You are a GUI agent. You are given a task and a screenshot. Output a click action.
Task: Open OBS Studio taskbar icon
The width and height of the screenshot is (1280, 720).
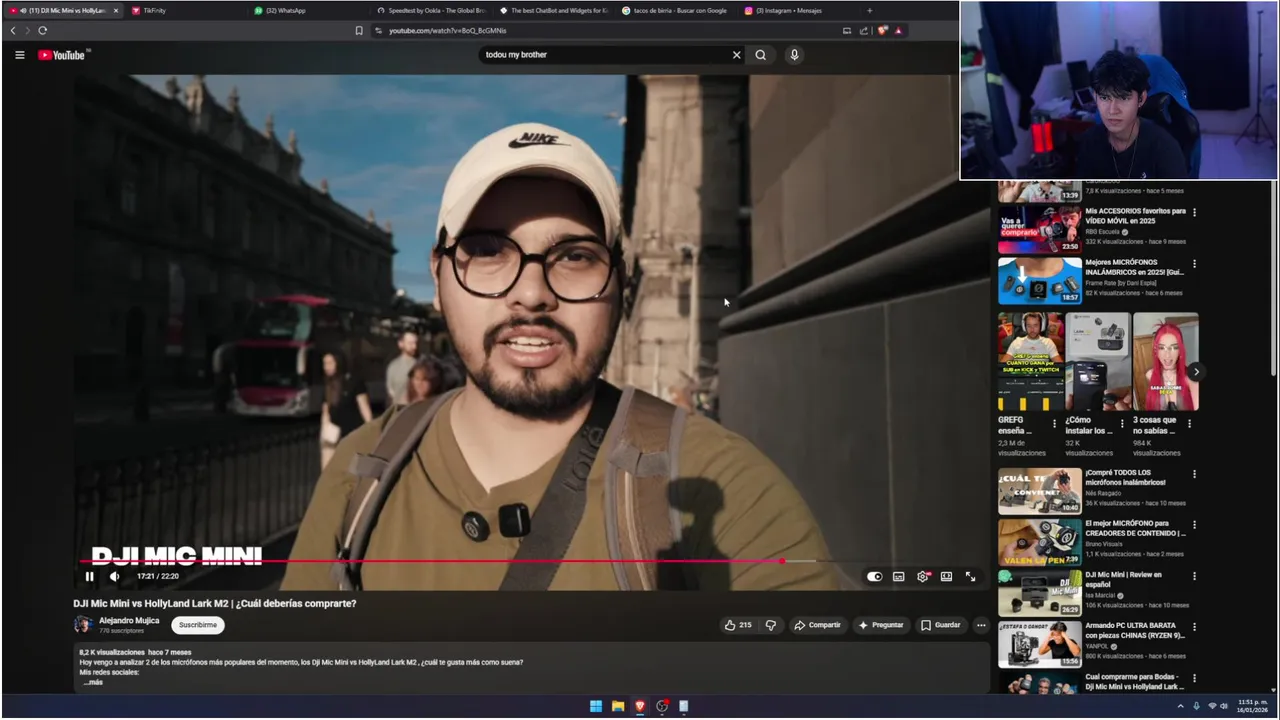coord(662,706)
